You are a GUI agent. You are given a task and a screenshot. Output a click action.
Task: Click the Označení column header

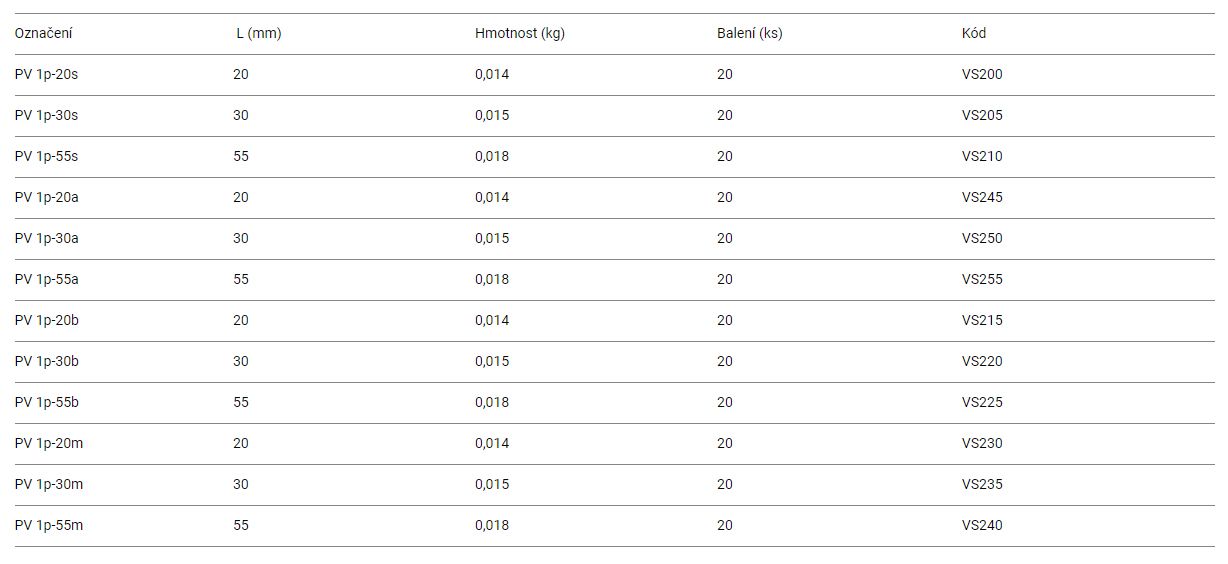[x=43, y=33]
